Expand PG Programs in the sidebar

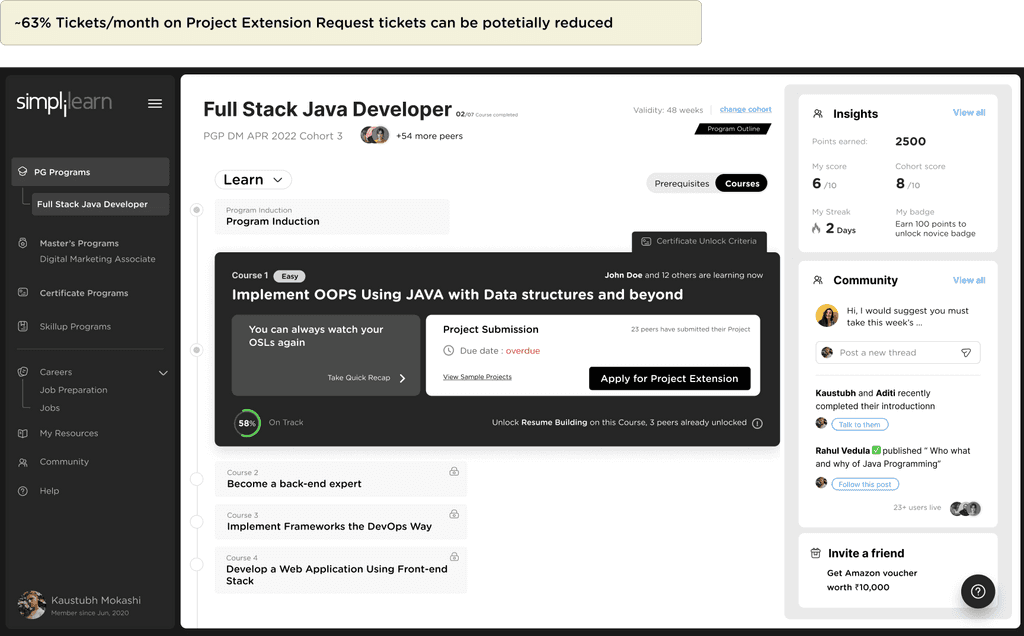pos(90,172)
